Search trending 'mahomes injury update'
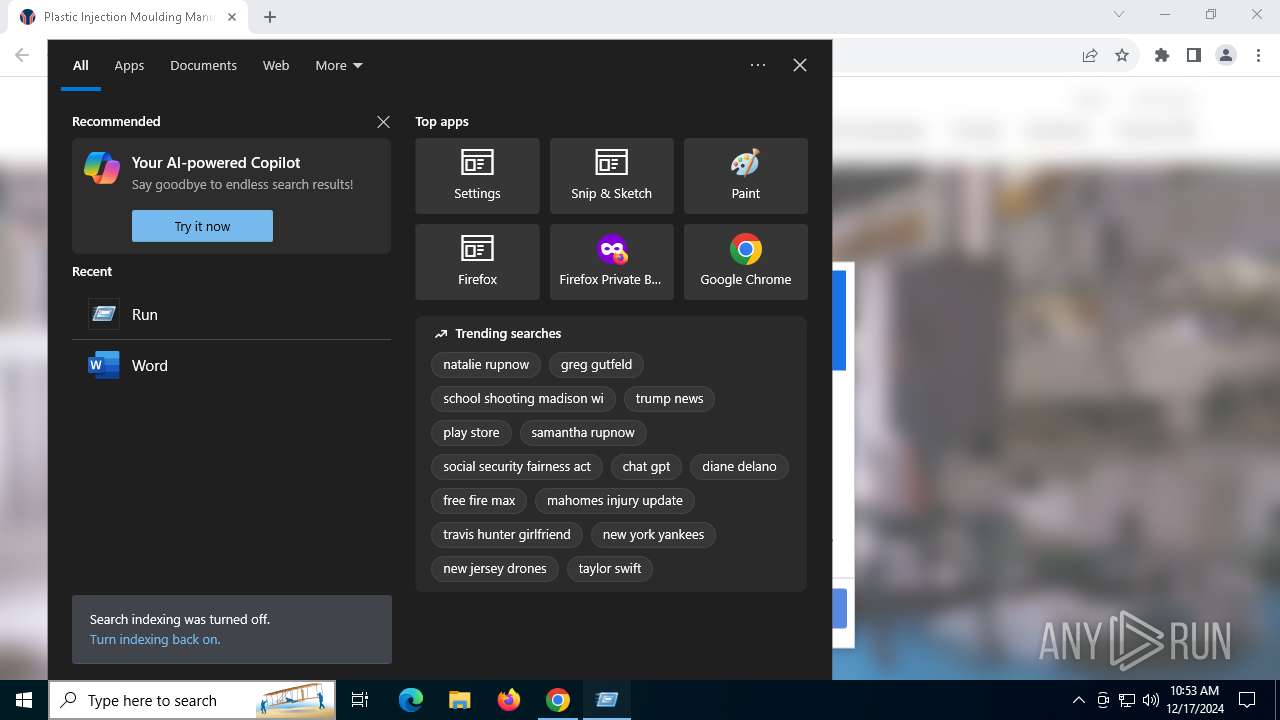This screenshot has height=720, width=1280. coord(615,501)
